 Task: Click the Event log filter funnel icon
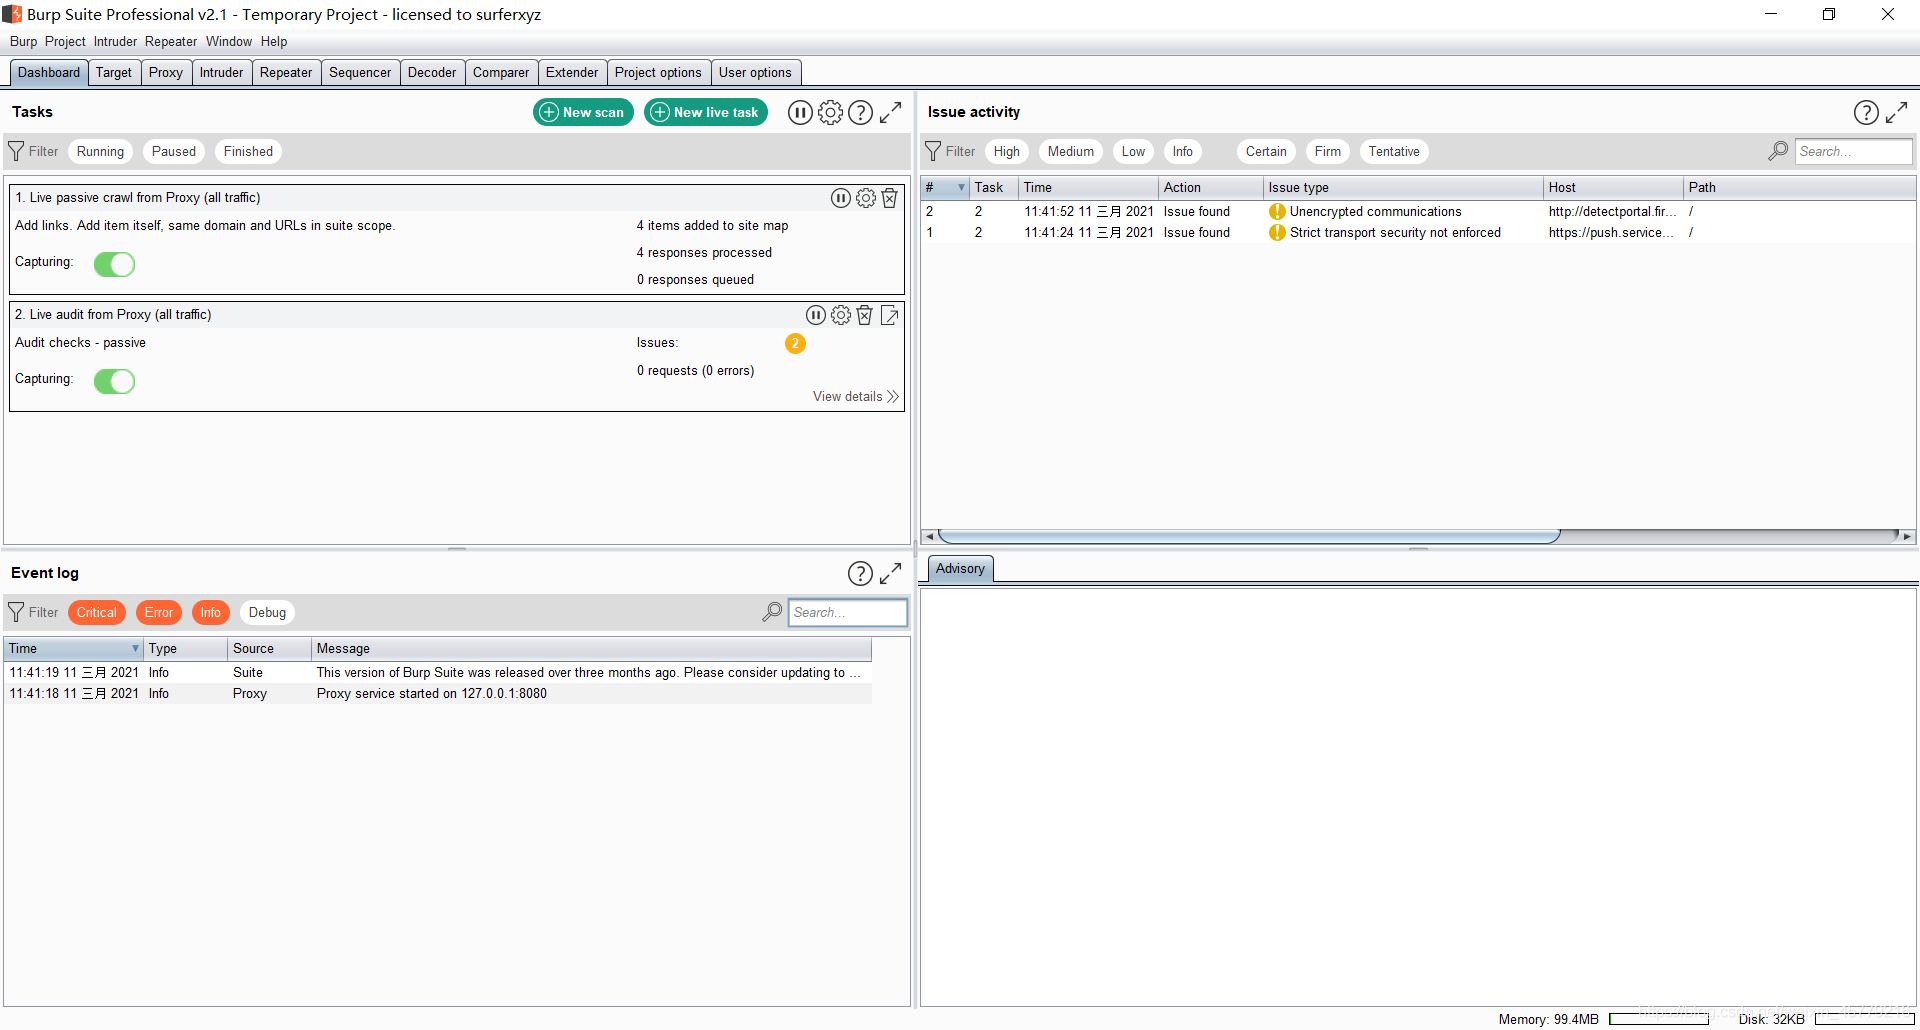point(16,612)
